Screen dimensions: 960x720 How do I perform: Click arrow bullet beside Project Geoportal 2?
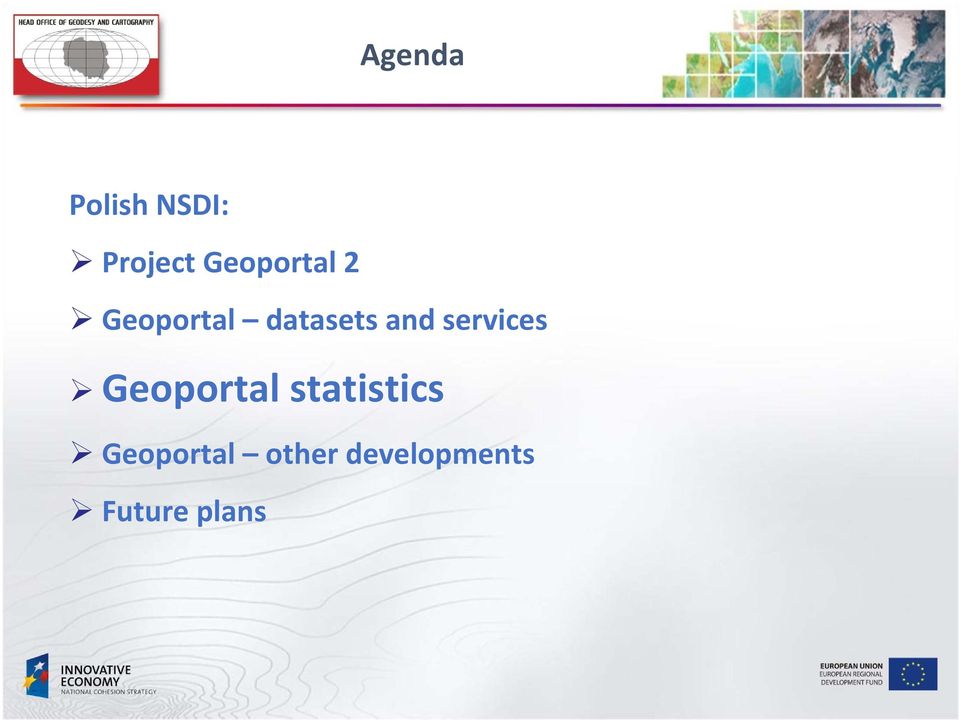[x=81, y=261]
